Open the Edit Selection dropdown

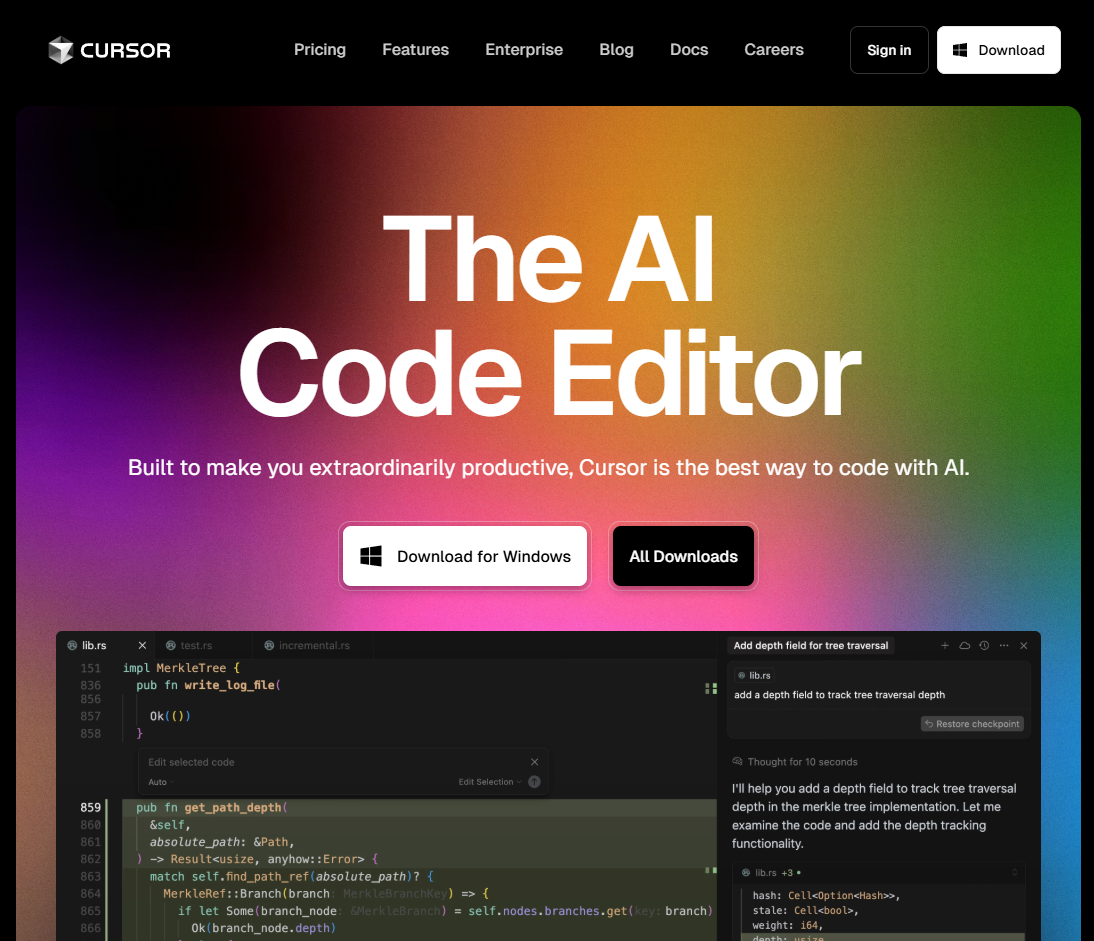pyautogui.click(x=490, y=782)
